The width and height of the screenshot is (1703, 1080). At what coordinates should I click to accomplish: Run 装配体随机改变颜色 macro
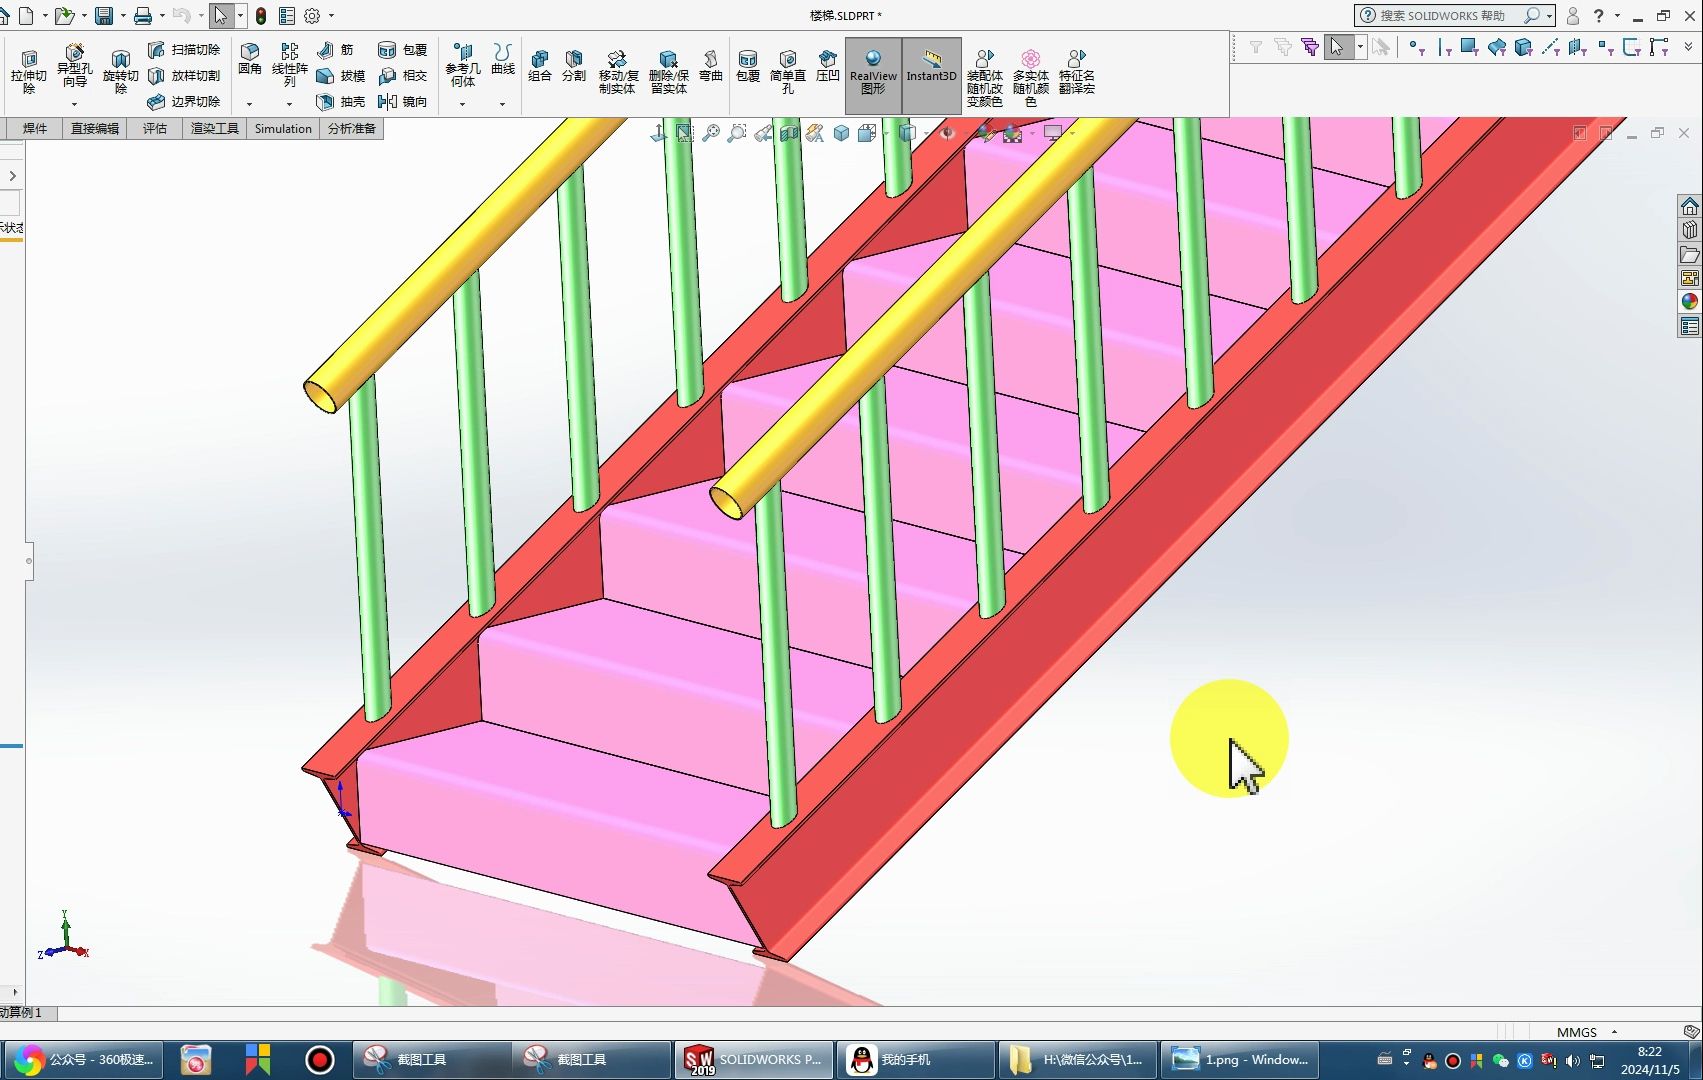985,78
